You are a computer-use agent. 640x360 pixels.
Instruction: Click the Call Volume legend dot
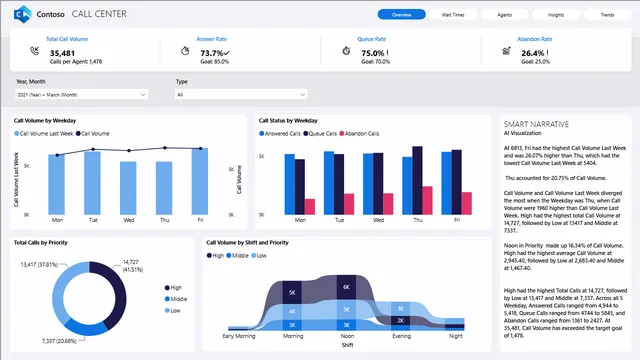[78, 133]
